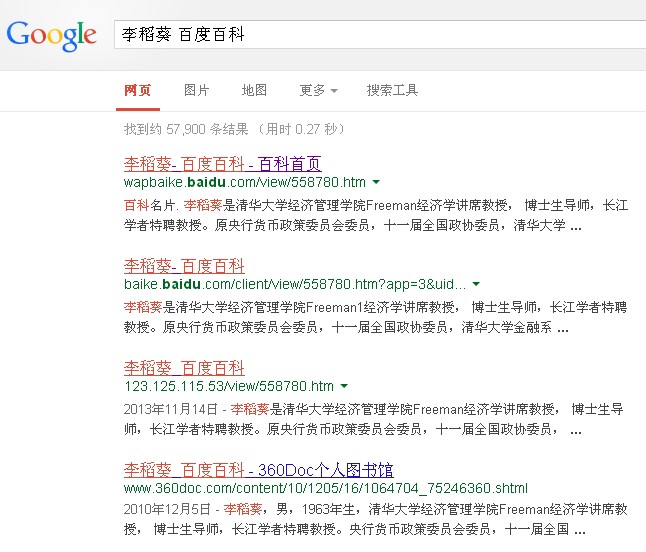Screen dimensions: 646x552
Task: Expand arrow next to wapbaike.baidu.com URL
Action: (376, 182)
